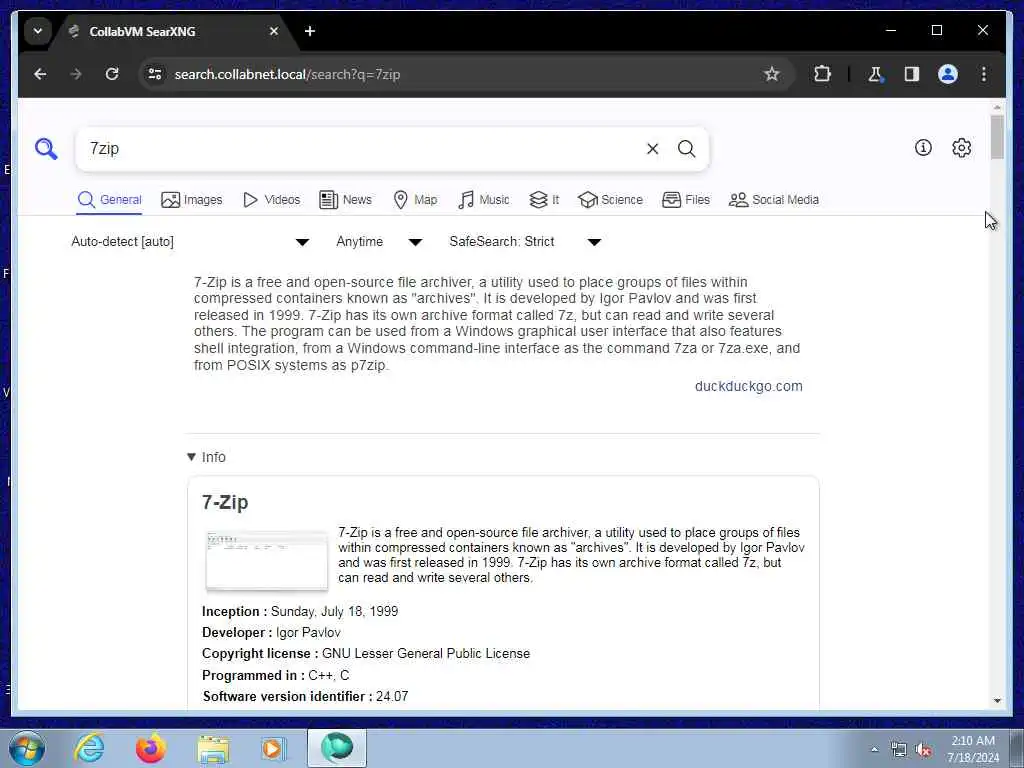The width and height of the screenshot is (1024, 768).
Task: Launch Firefox from taskbar
Action: pos(150,748)
